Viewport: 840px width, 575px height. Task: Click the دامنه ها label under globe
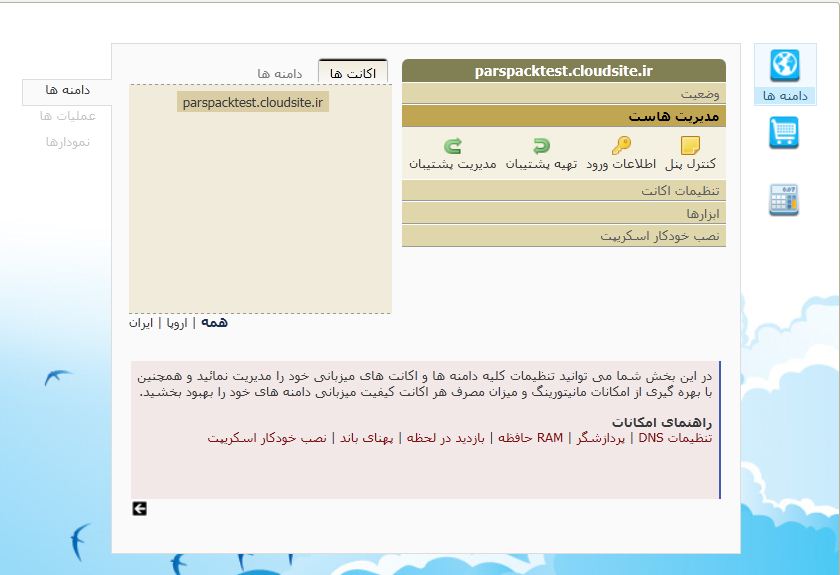coord(785,96)
